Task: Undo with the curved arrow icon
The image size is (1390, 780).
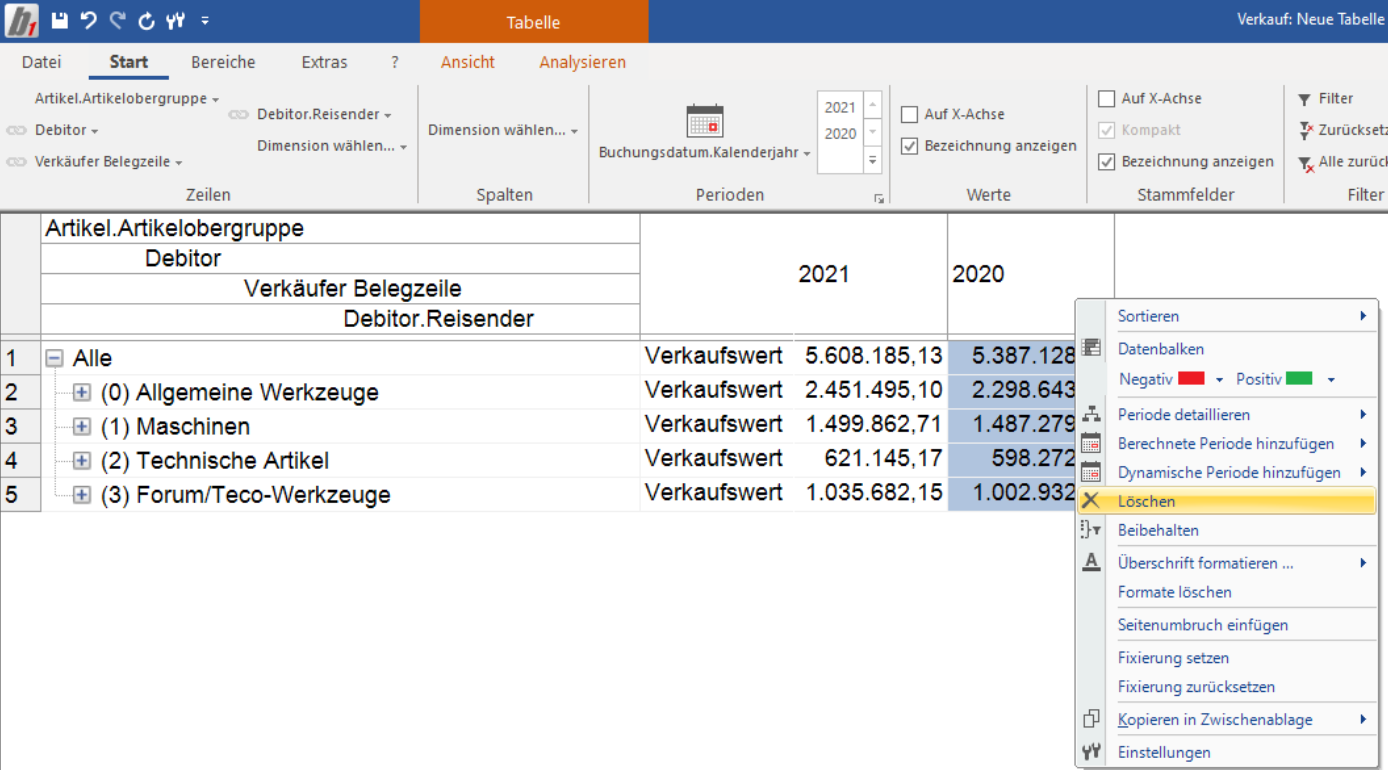Action: coord(88,20)
